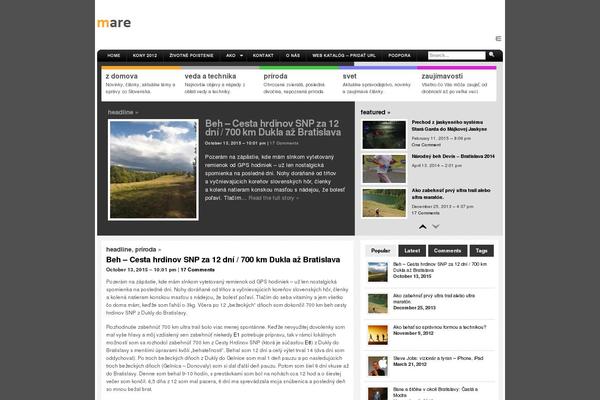600x400 pixels.
Task: Open featured runner thumbnail image
Action: pyautogui.click(x=384, y=169)
